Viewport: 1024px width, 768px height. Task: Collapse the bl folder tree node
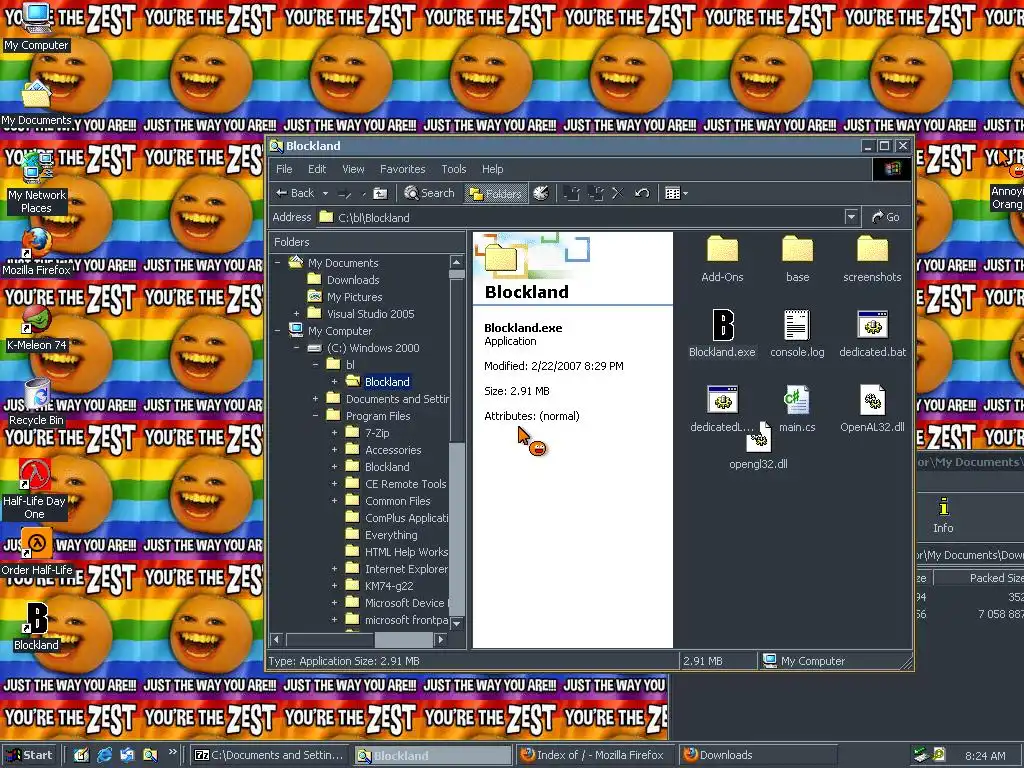click(315, 364)
